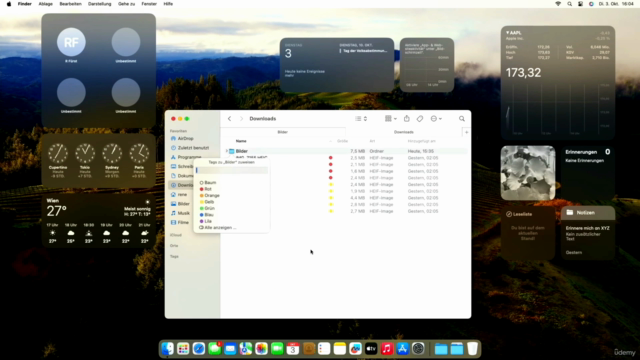
Task: Open Mail from the Dock
Action: pyautogui.click(x=230, y=349)
